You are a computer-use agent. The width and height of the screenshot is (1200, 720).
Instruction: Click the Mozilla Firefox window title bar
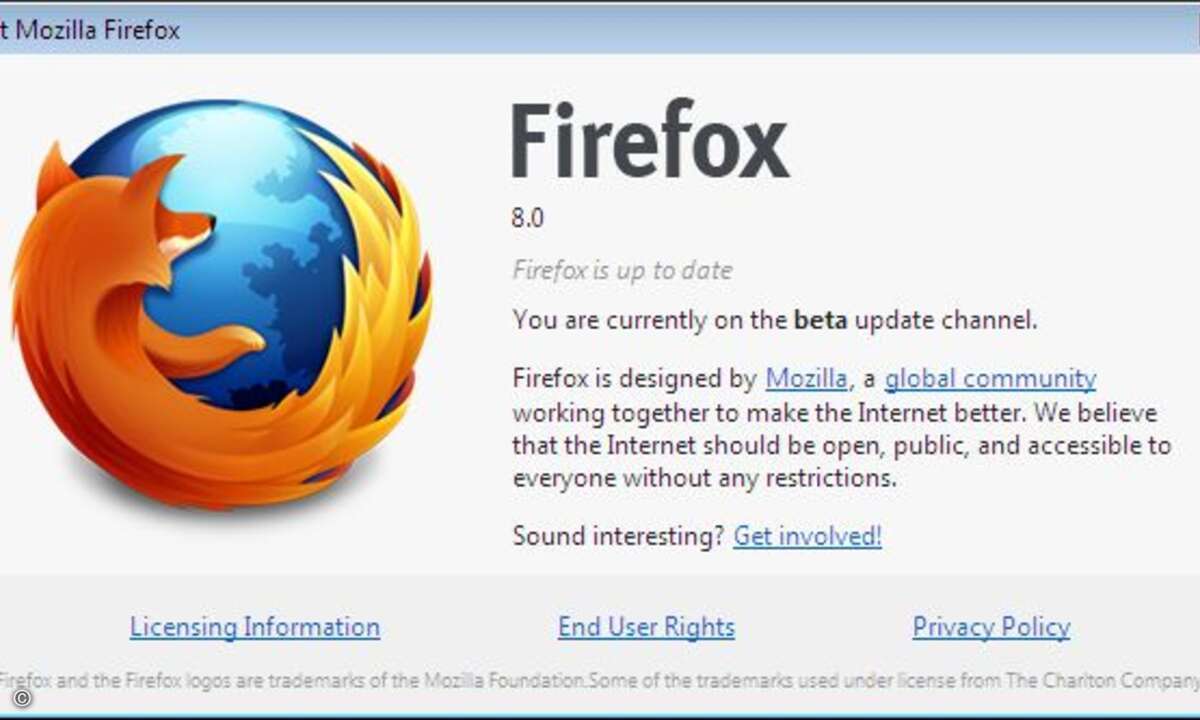pos(600,30)
